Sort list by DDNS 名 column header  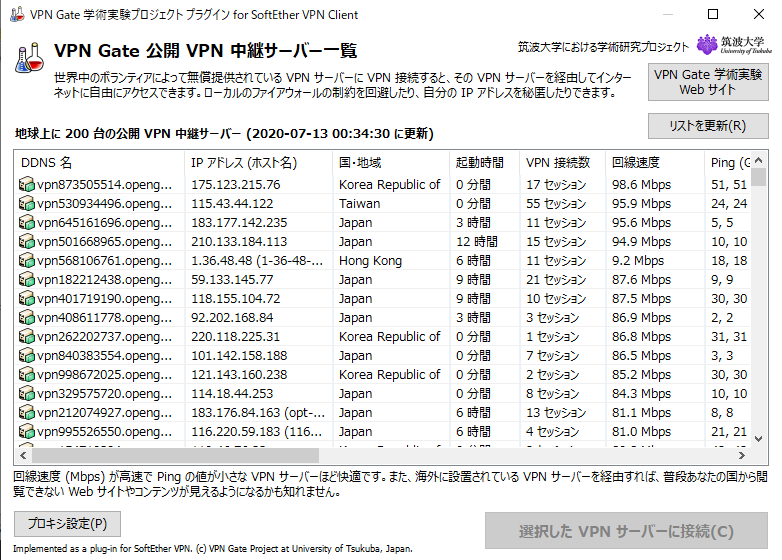[98, 162]
